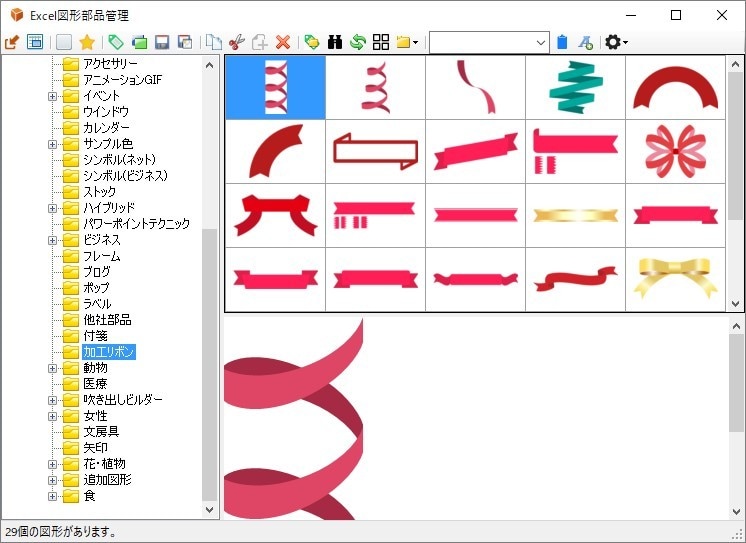The image size is (746, 543).
Task: Select the シンボル(ビジネス) folder
Action: point(126,176)
